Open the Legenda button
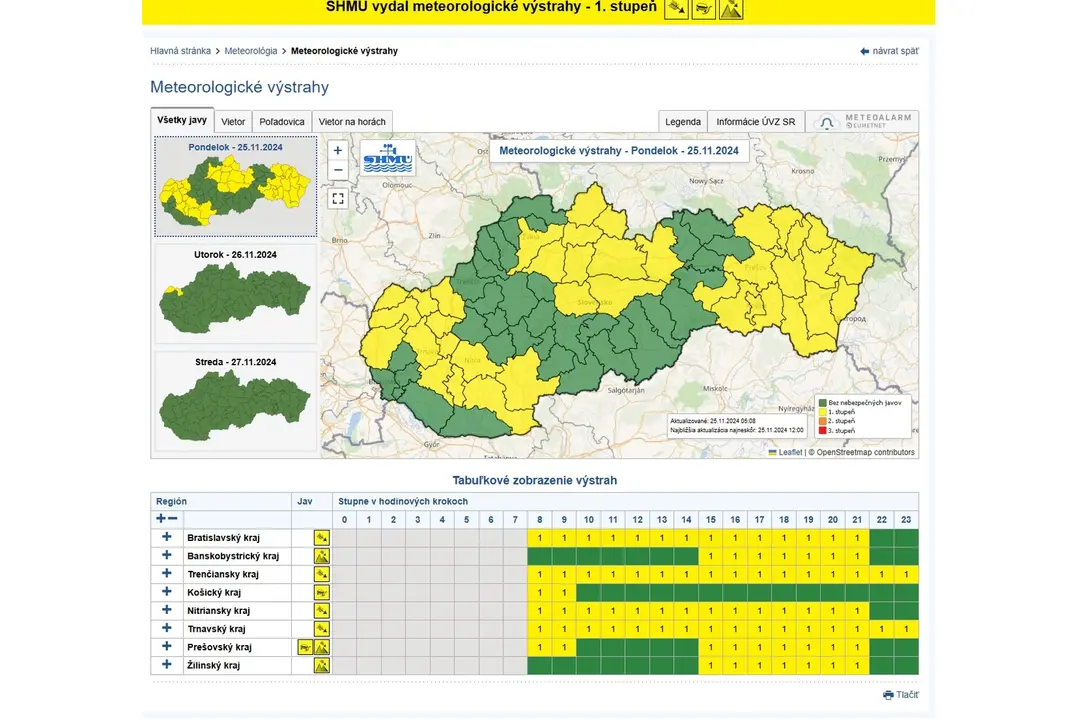The width and height of the screenshot is (1080, 720). 683,122
